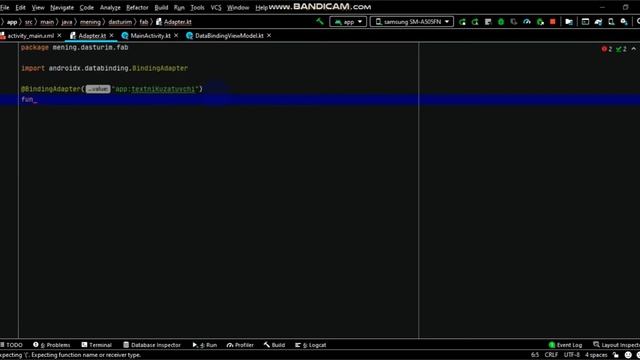
Task: Expand inspection arrow next to error counts
Action: coord(633,49)
